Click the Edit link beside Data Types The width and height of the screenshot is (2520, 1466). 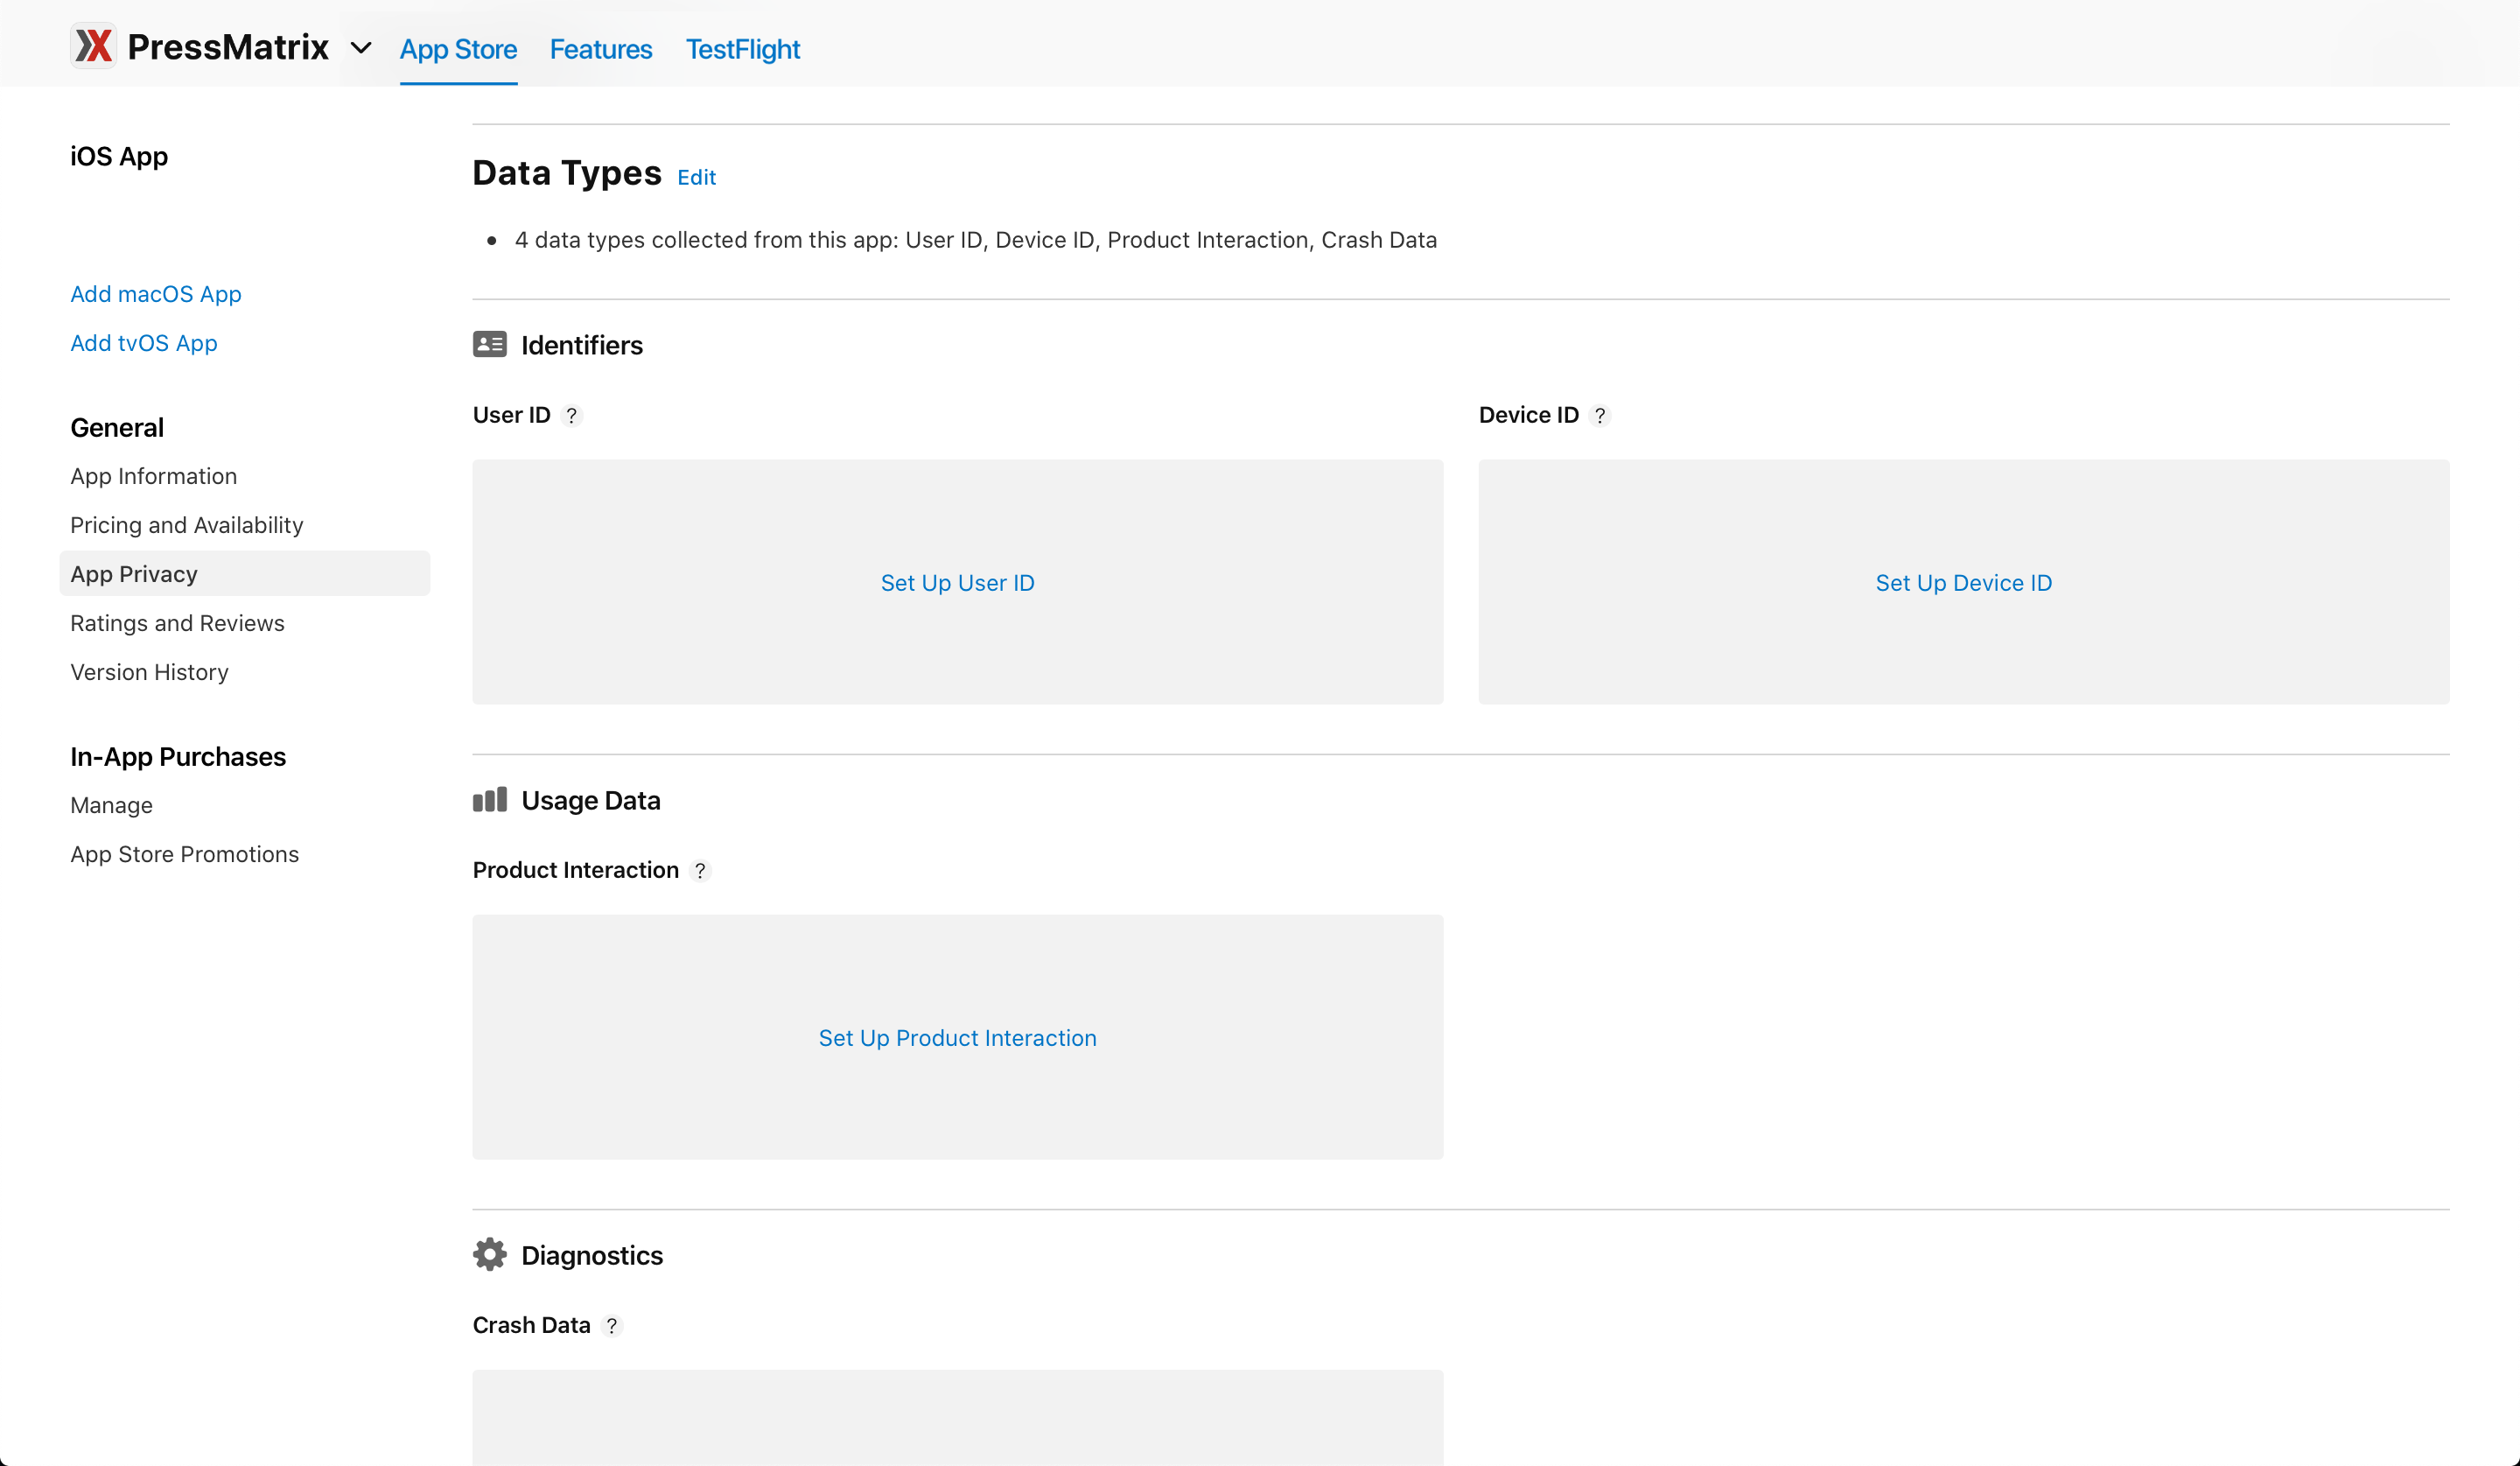(x=697, y=177)
